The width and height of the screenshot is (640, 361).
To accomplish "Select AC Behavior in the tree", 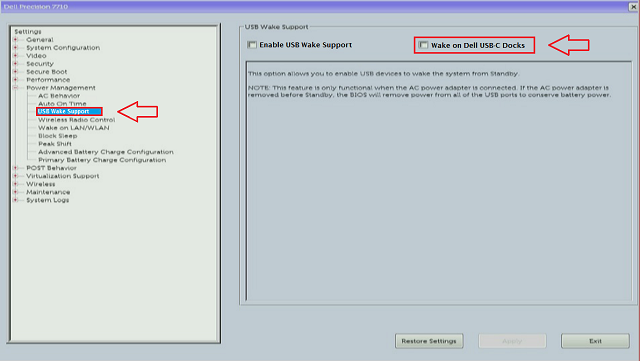I will point(59,96).
